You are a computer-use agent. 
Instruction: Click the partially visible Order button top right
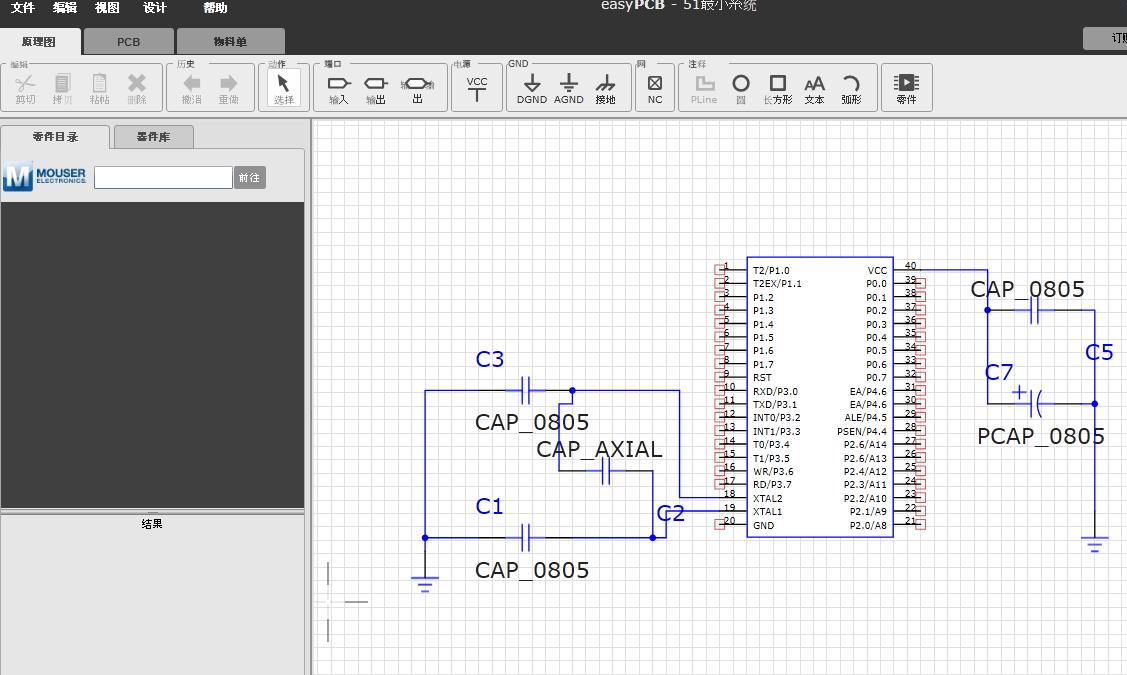(x=1105, y=38)
